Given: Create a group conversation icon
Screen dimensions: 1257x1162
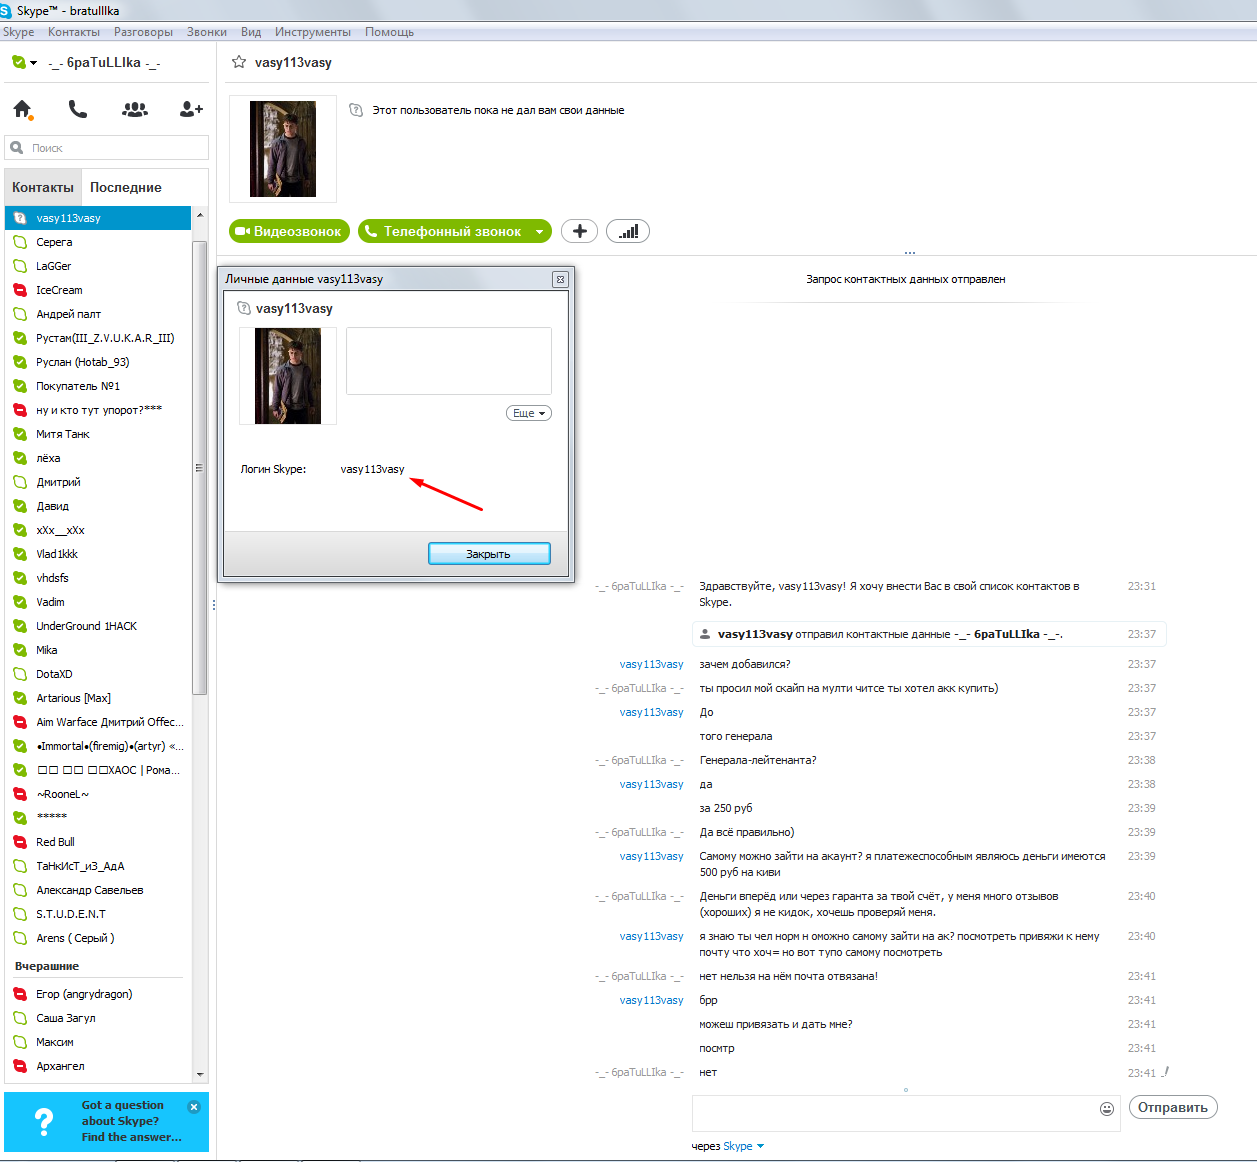Looking at the screenshot, I should click(x=135, y=109).
